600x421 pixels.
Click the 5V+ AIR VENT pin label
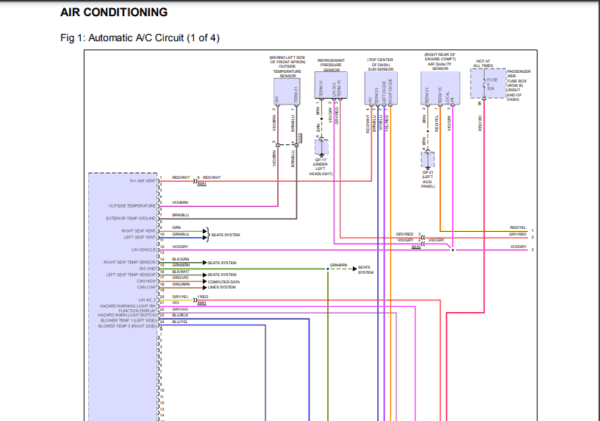(x=143, y=181)
